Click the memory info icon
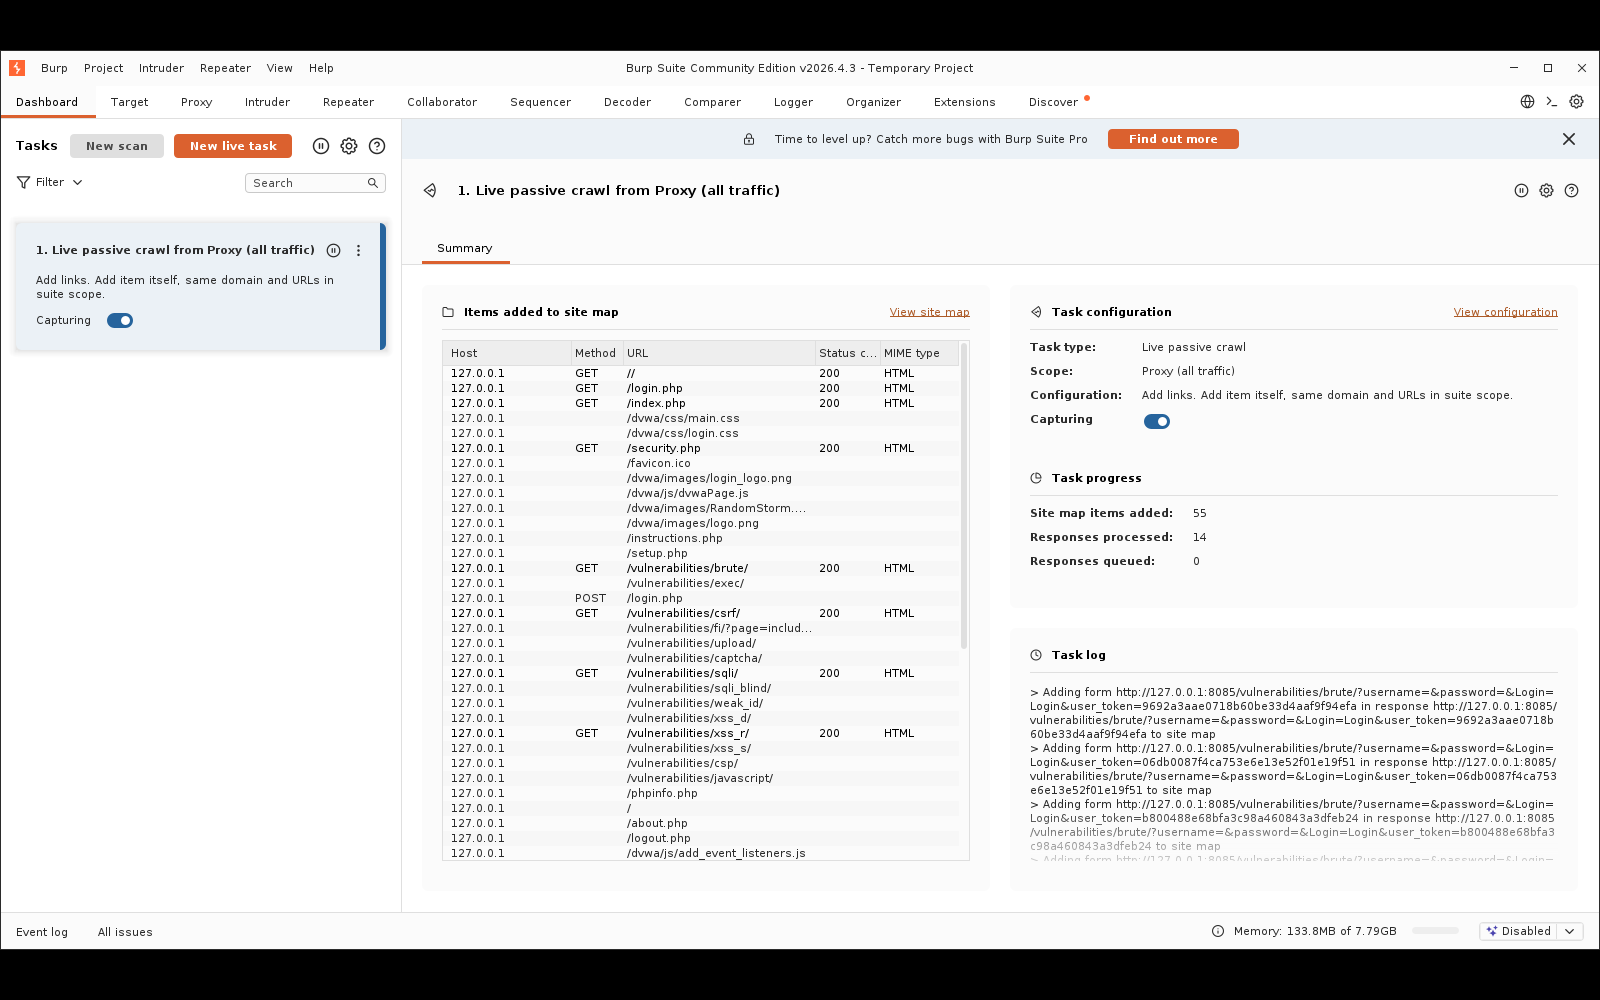The width and height of the screenshot is (1600, 1000). tap(1218, 931)
